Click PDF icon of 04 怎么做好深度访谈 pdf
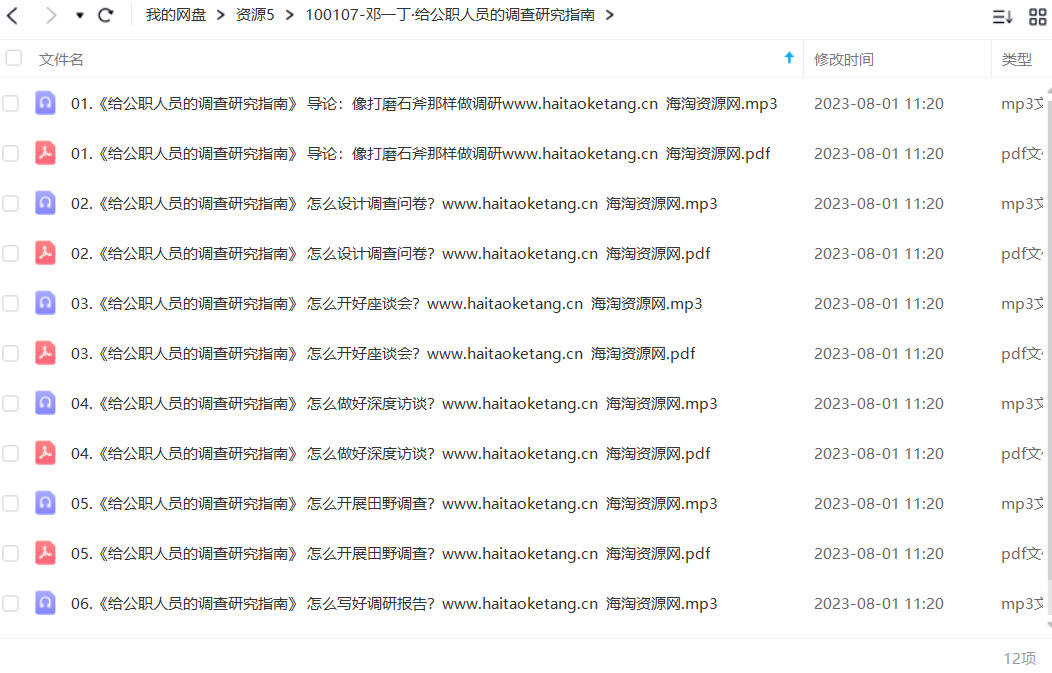The height and width of the screenshot is (673, 1052). point(45,453)
